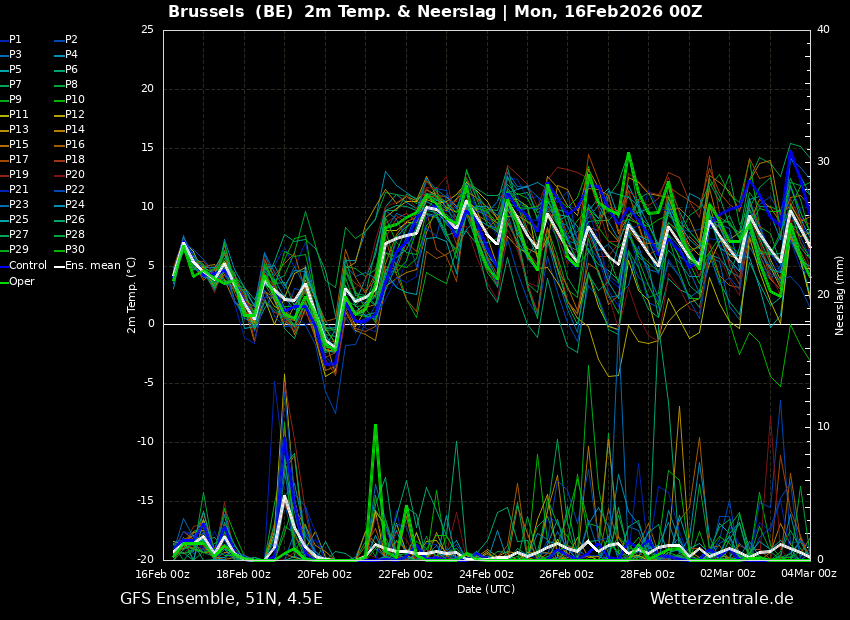Screen dimensions: 850x620
Task: Click the '2m Temp. (°C)' axis label
Action: pos(132,295)
